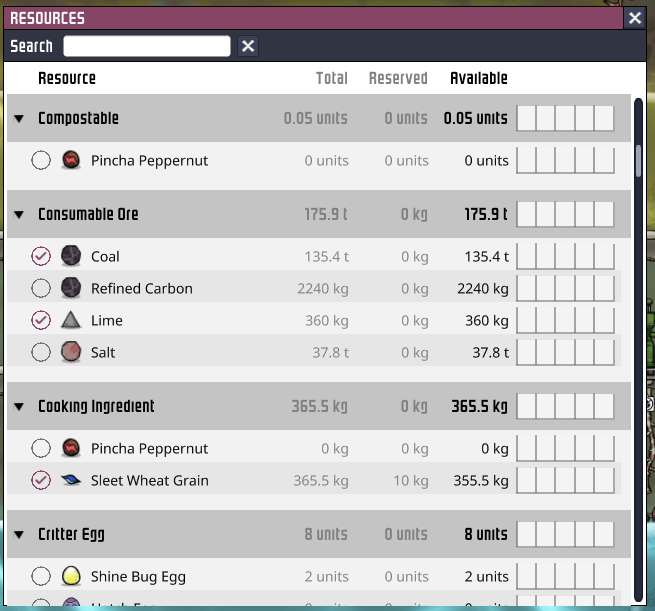655x611 pixels.
Task: Unpin the Coal resource checkbox
Action: 41,256
